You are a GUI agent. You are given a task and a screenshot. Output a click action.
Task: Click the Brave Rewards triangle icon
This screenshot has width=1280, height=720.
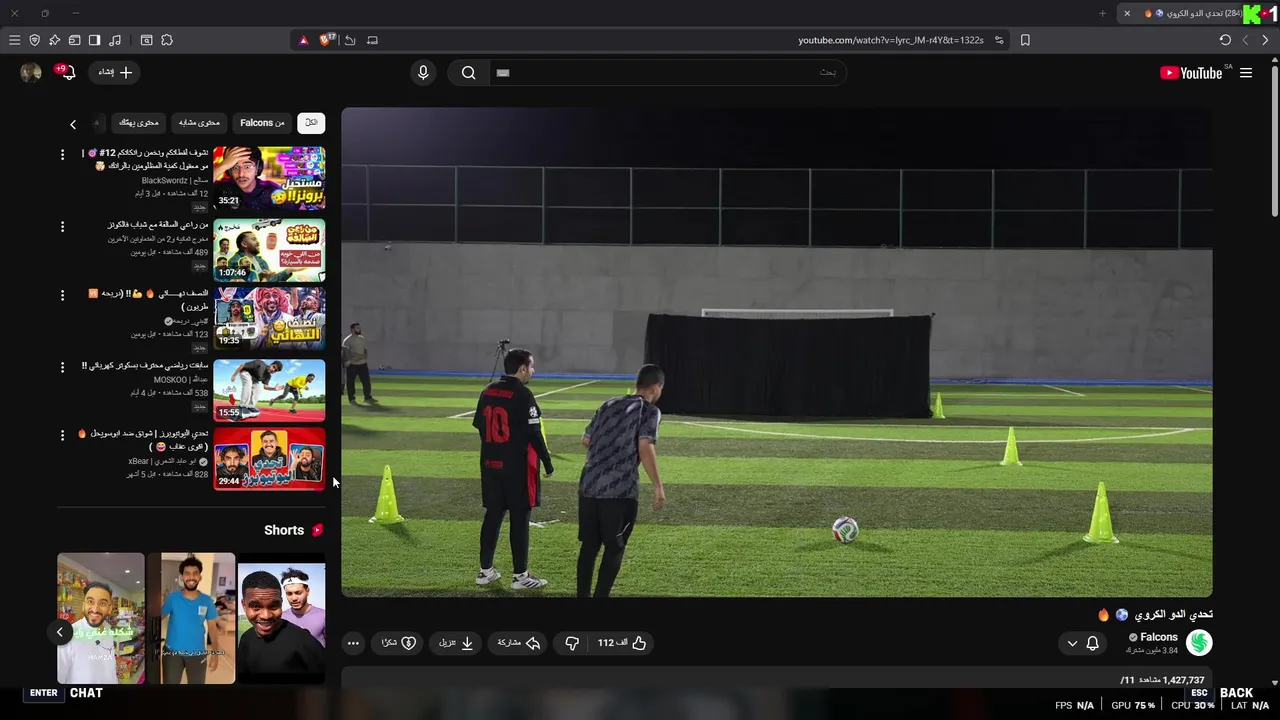pyautogui.click(x=304, y=40)
